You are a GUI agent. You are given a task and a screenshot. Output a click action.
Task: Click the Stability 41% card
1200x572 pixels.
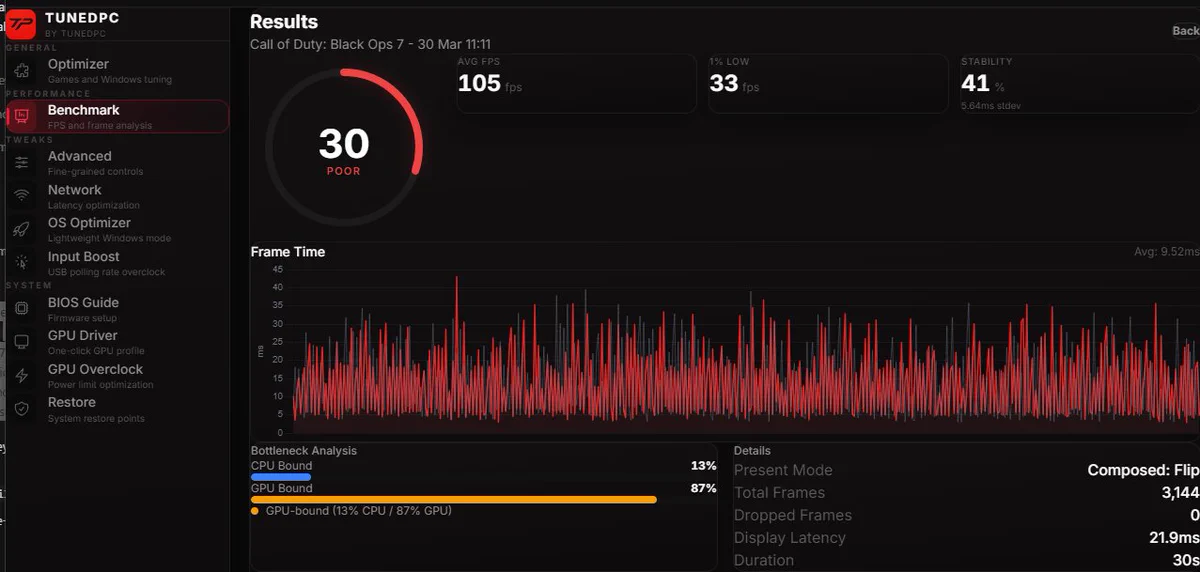pyautogui.click(x=1080, y=83)
